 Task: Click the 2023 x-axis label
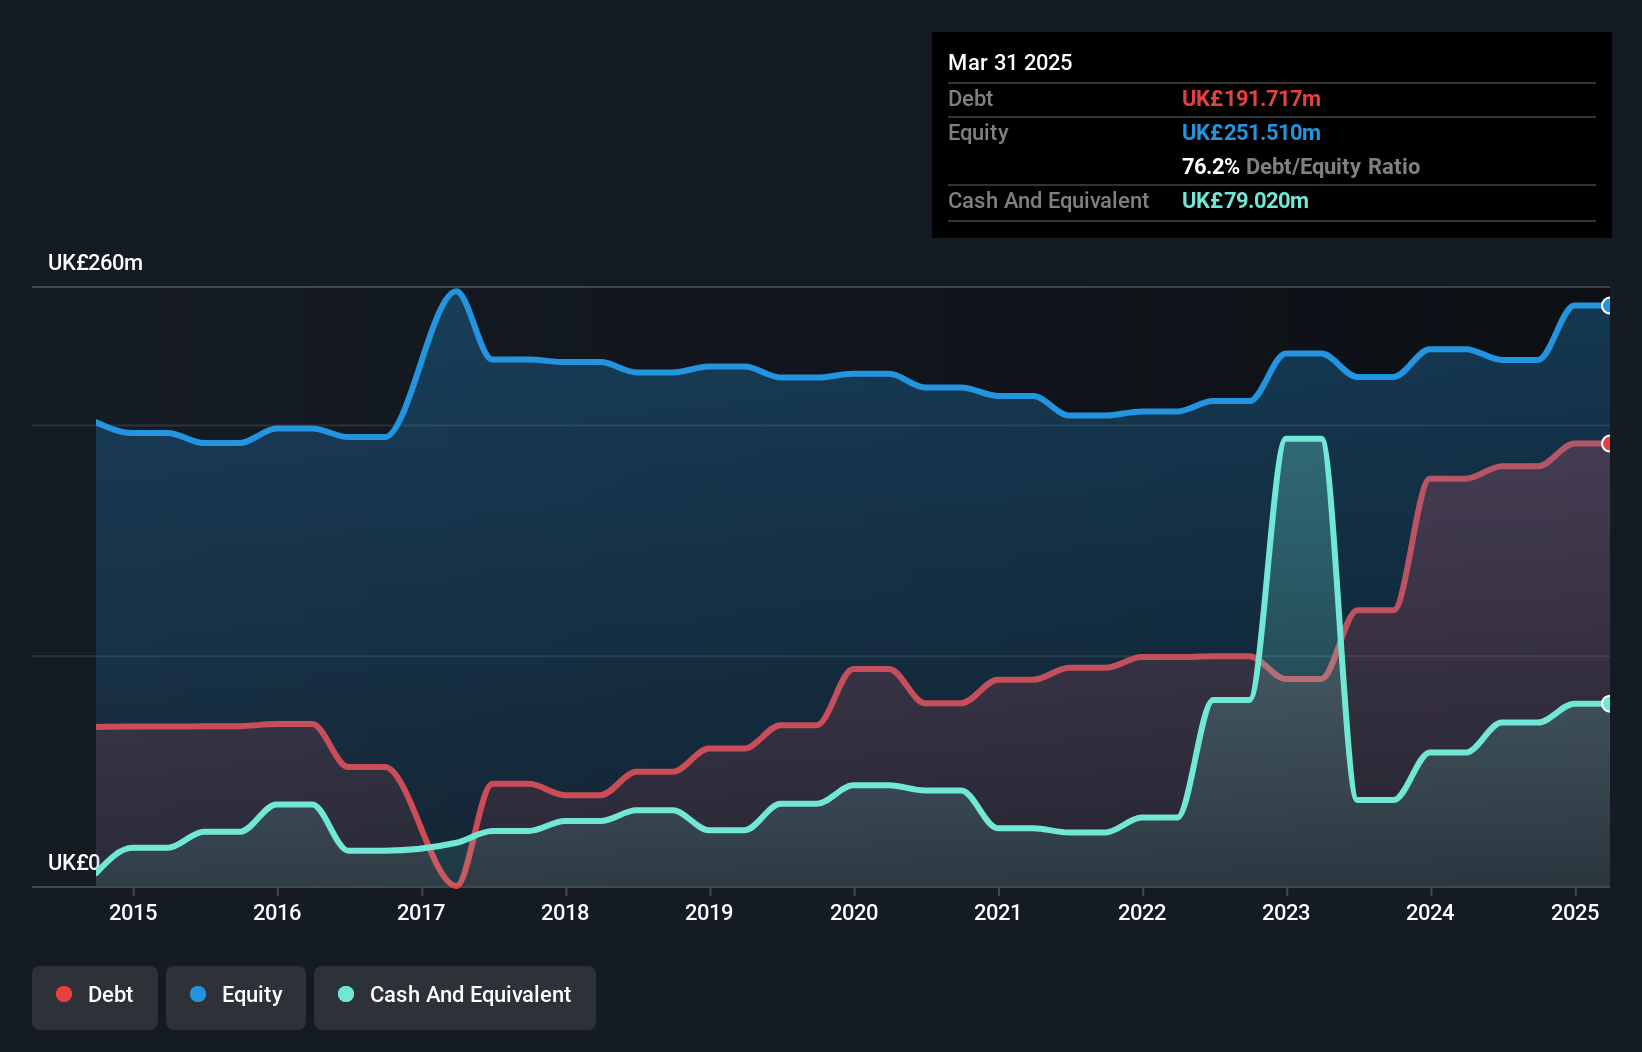(x=1286, y=912)
